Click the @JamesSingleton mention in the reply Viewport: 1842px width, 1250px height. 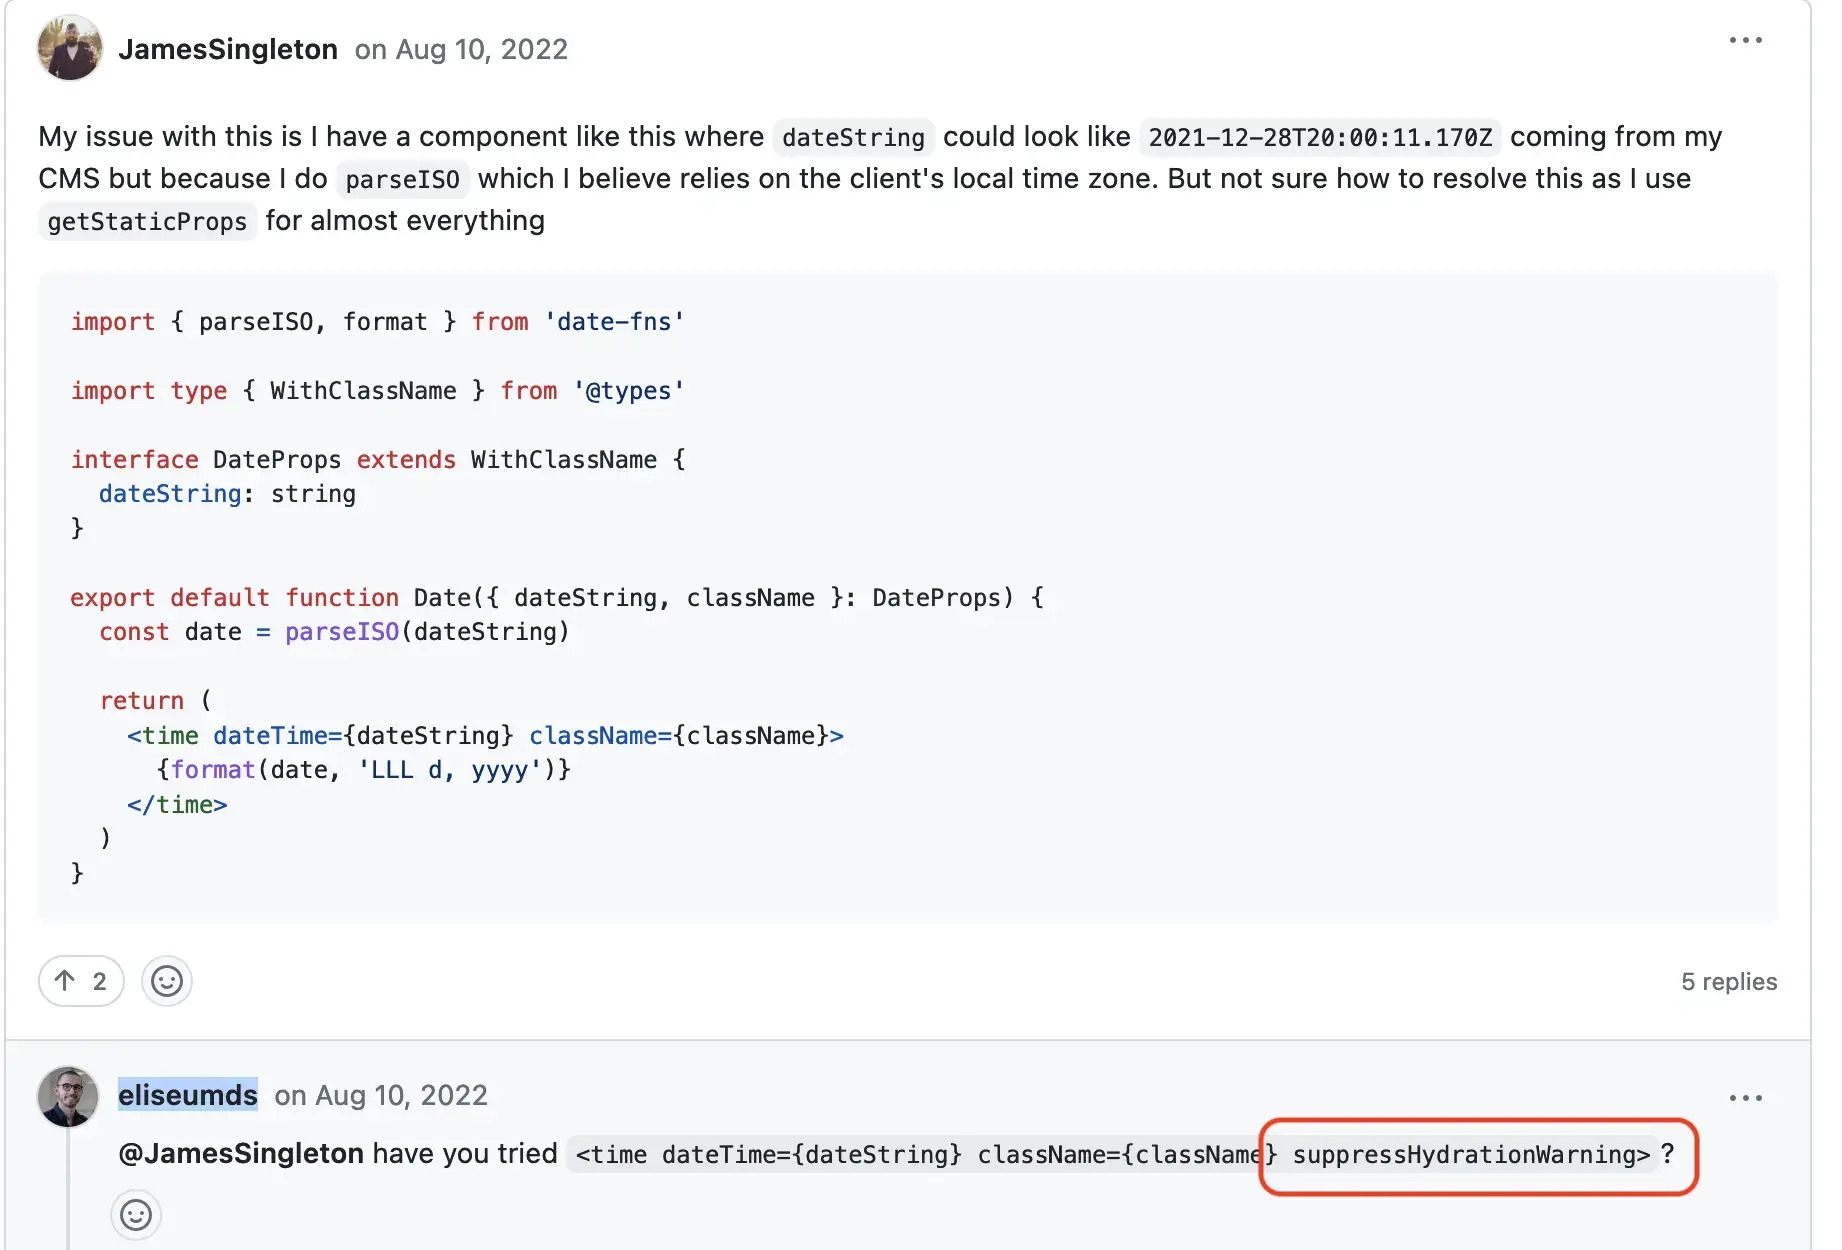(x=241, y=1154)
